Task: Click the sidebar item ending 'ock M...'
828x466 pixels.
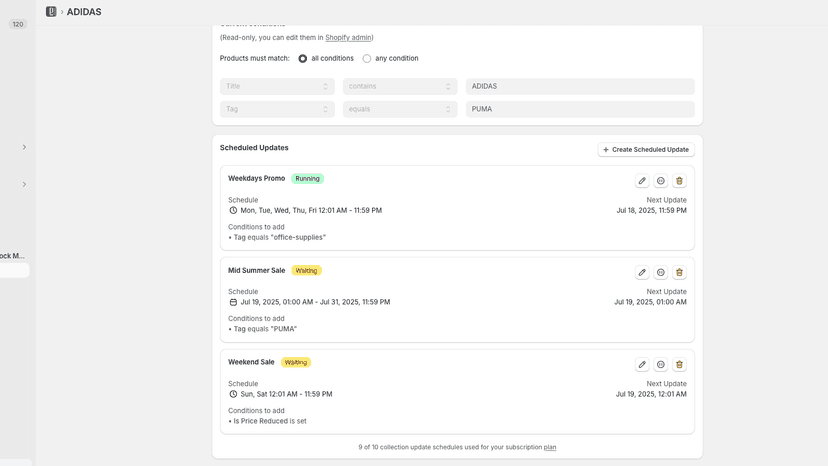Action: pos(12,256)
